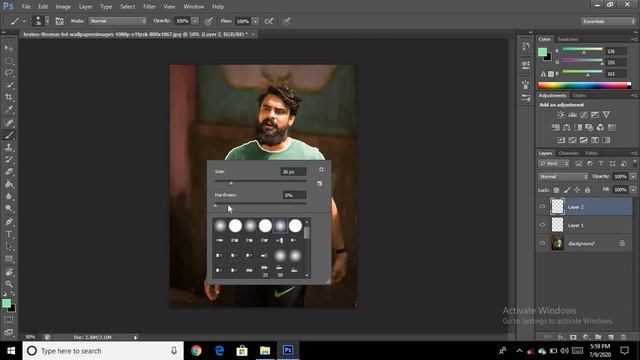Toggle lock all padlock
This screenshot has height=360, width=640.
pyautogui.click(x=587, y=190)
